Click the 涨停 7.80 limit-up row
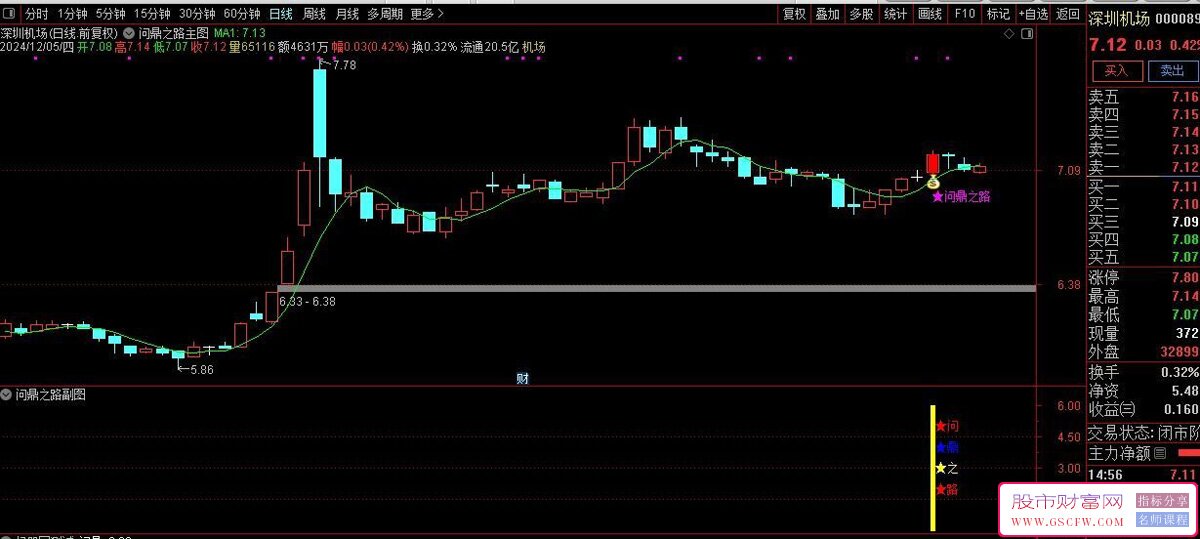This screenshot has height=539, width=1200. point(1144,278)
